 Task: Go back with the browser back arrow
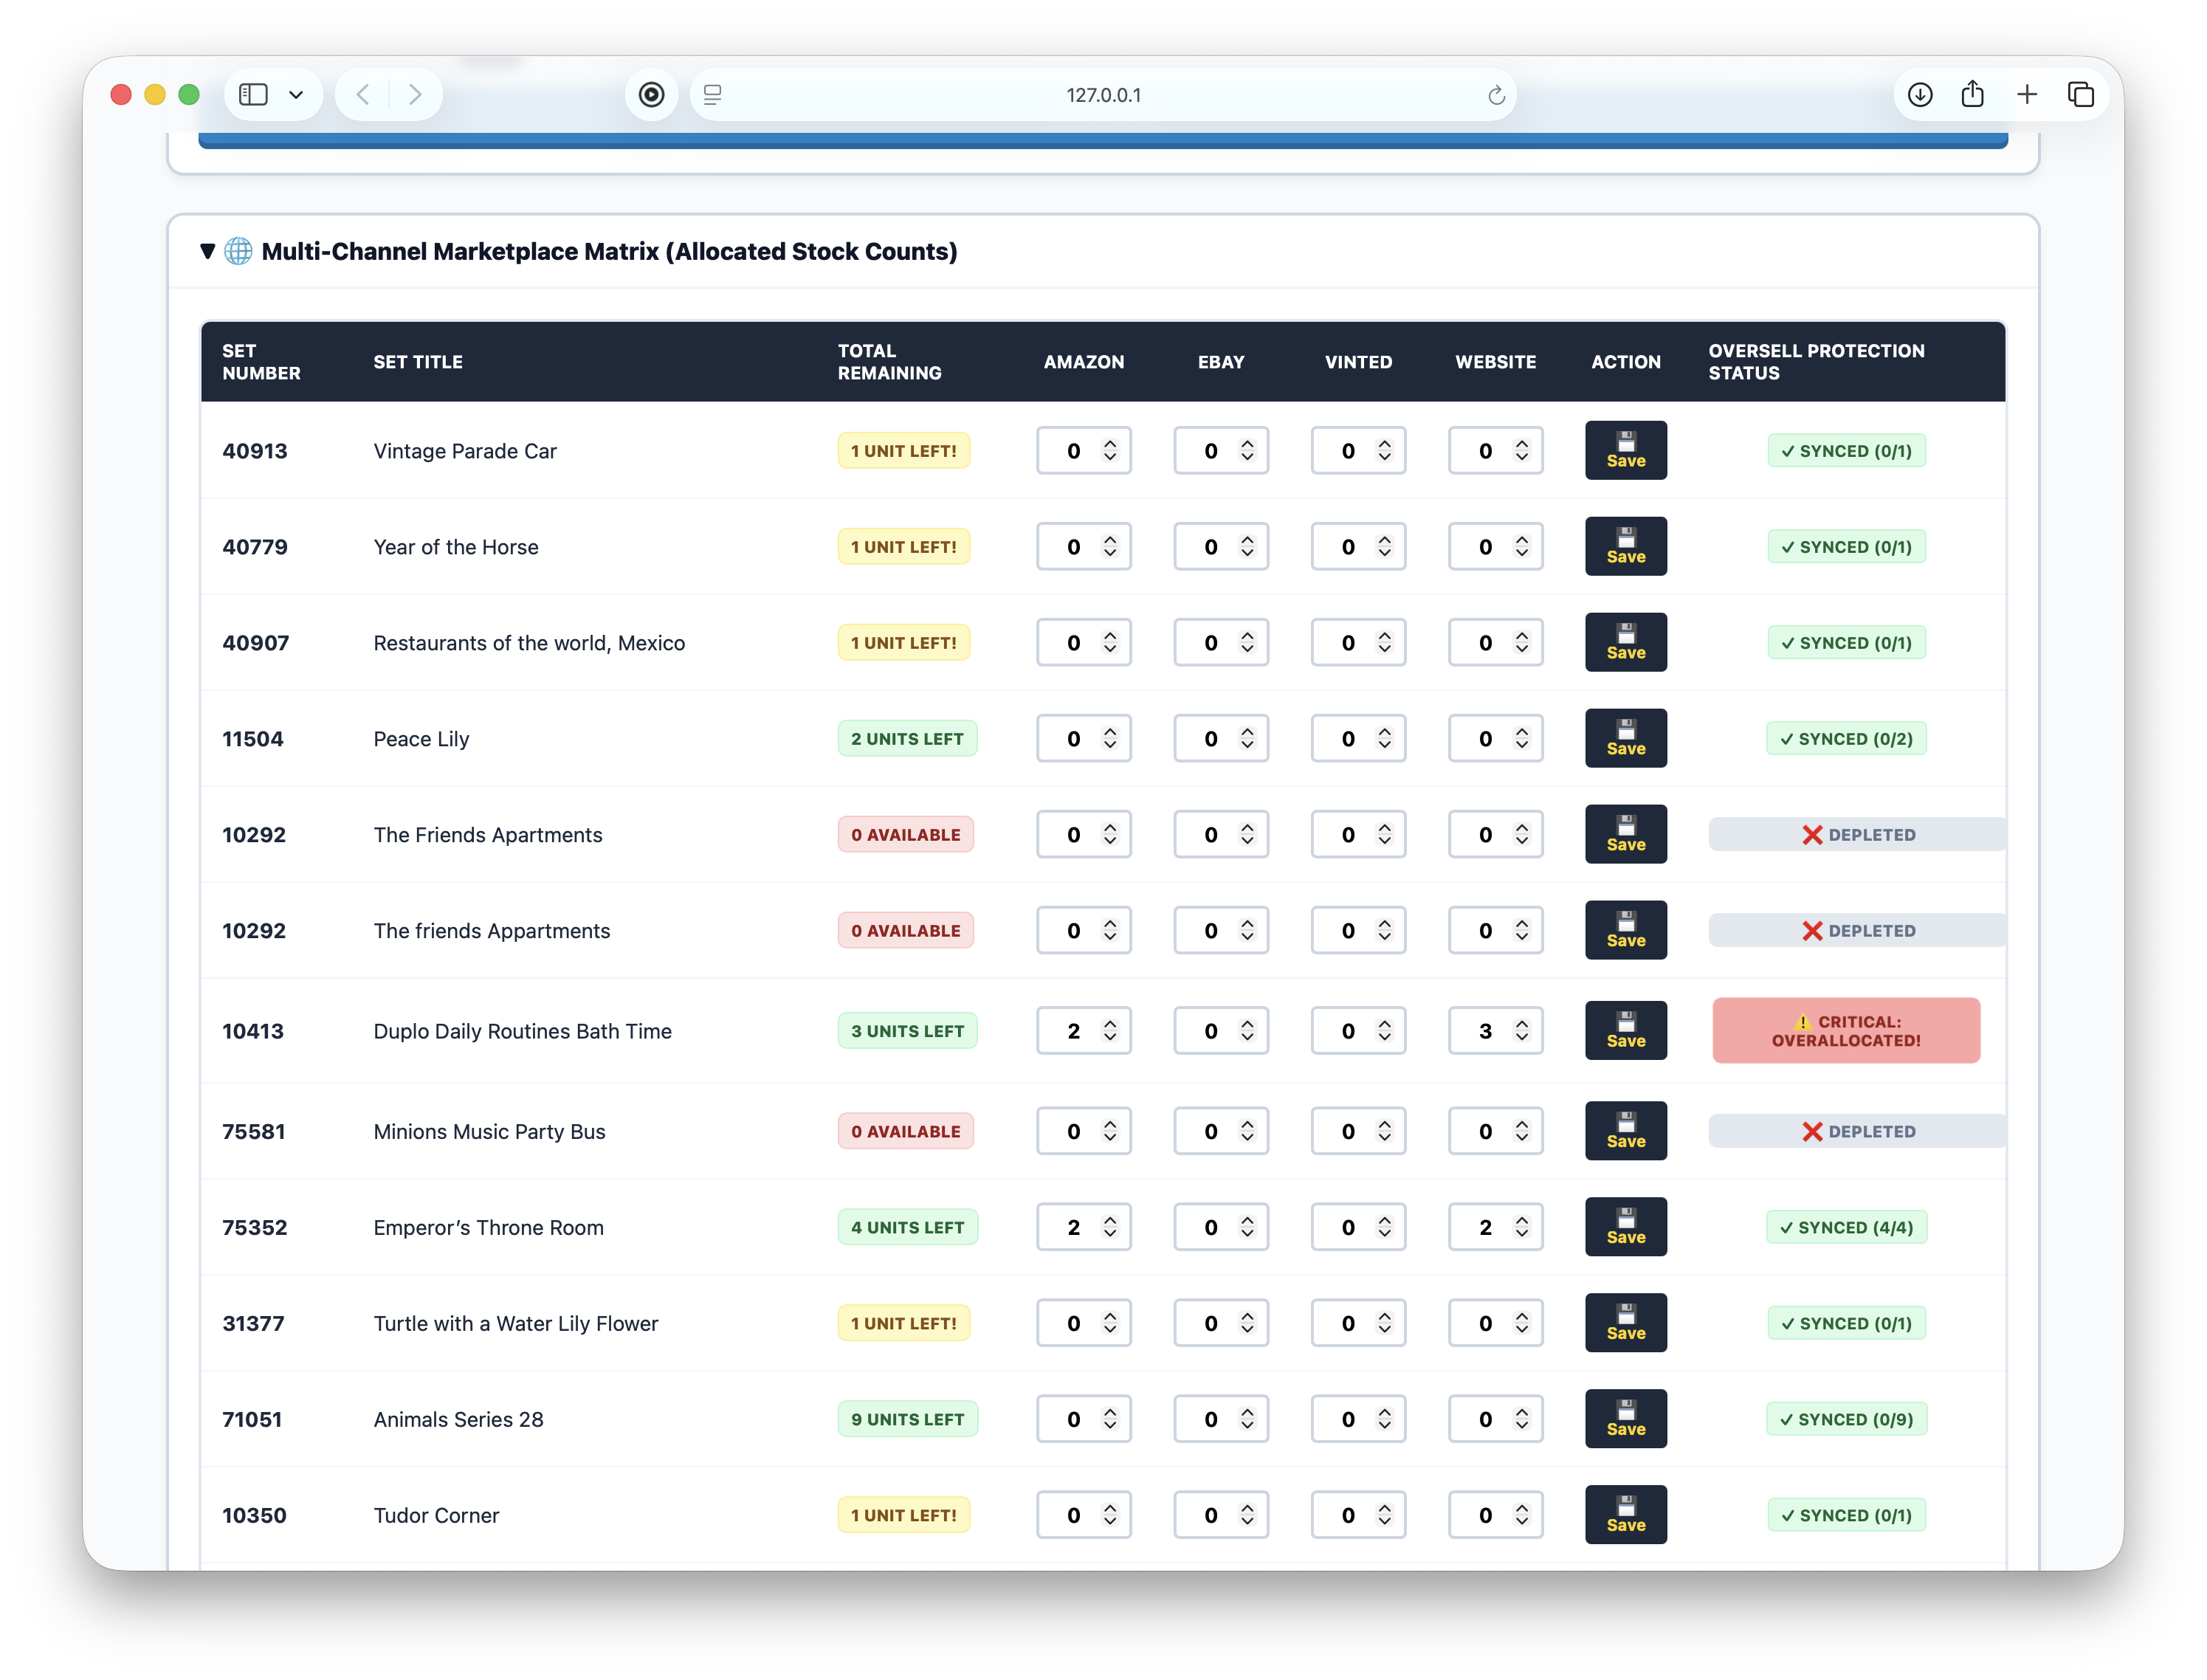[363, 95]
